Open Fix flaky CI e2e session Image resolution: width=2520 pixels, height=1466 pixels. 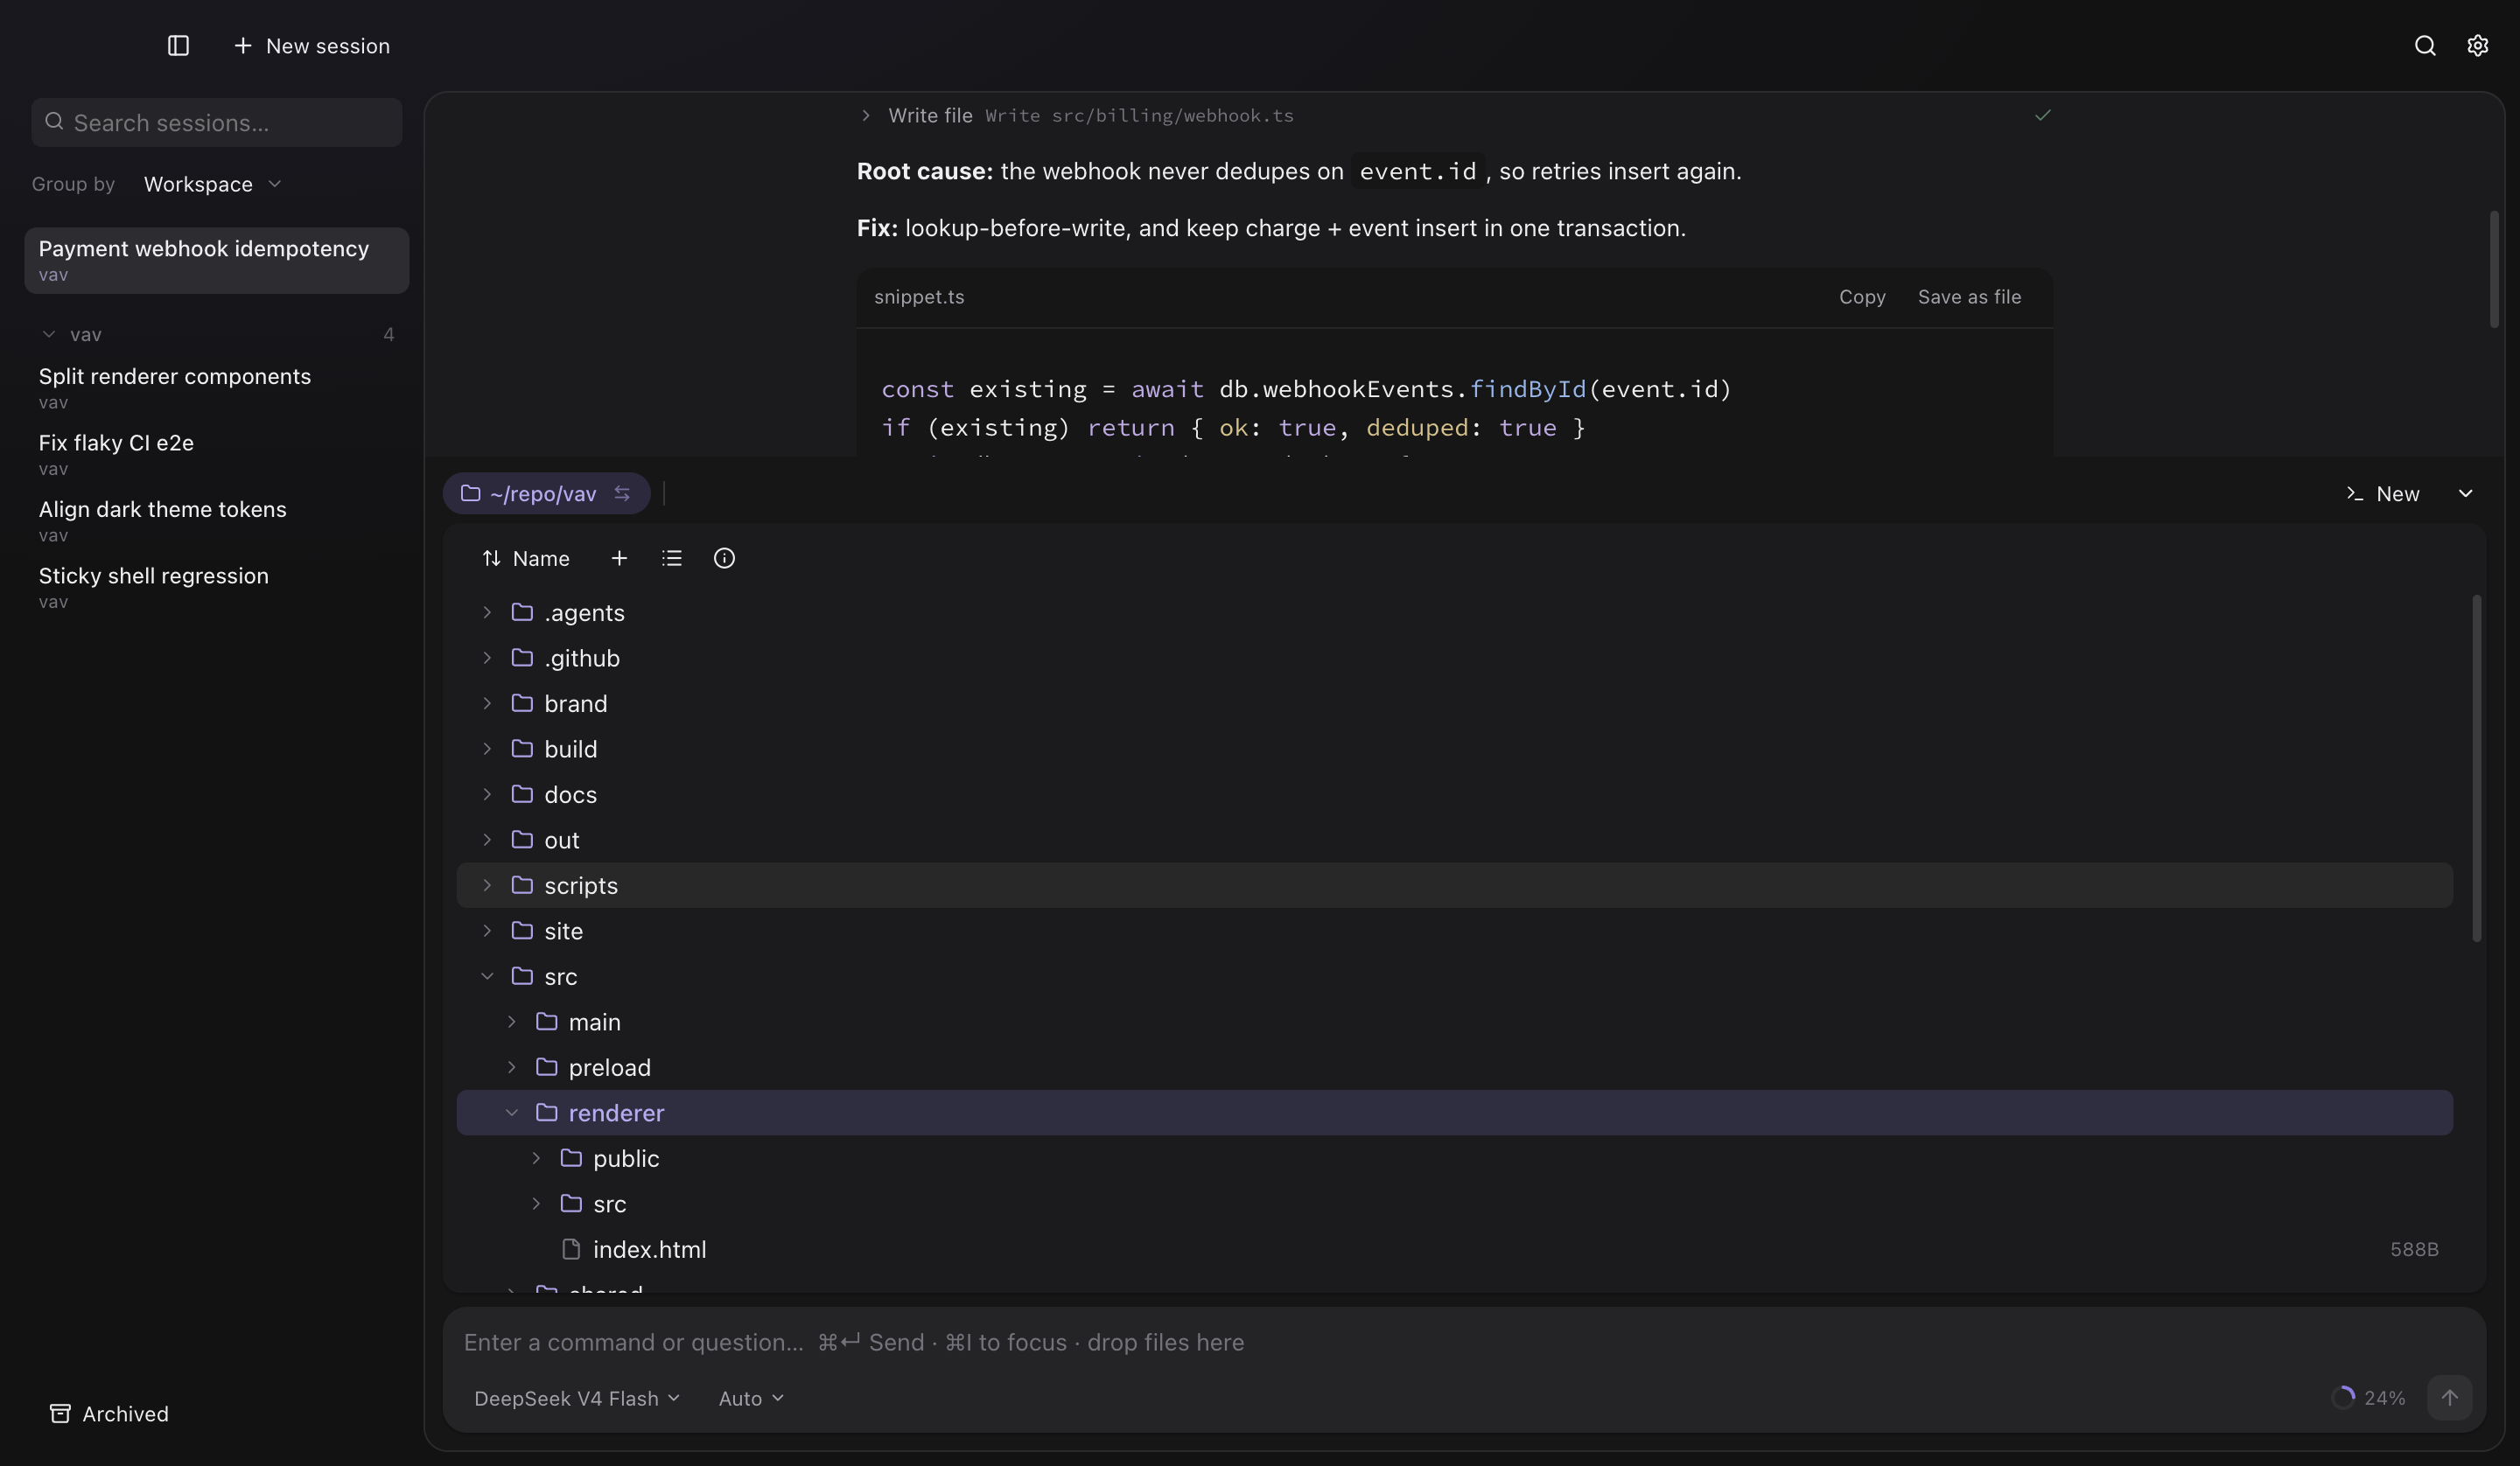(216, 454)
